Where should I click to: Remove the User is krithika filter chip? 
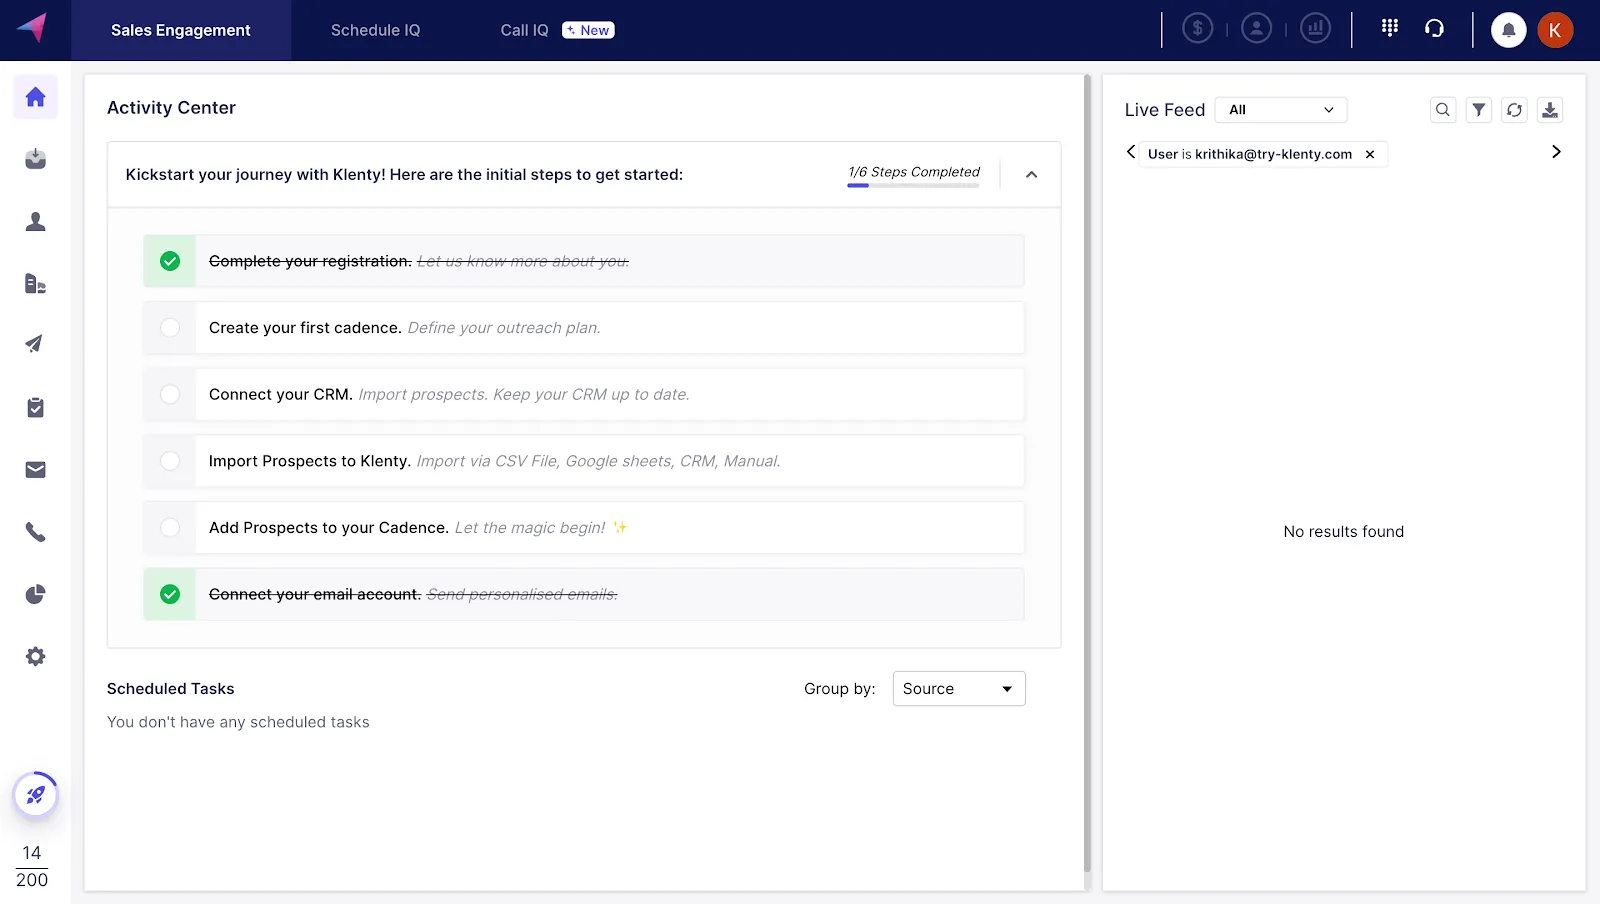[1370, 154]
